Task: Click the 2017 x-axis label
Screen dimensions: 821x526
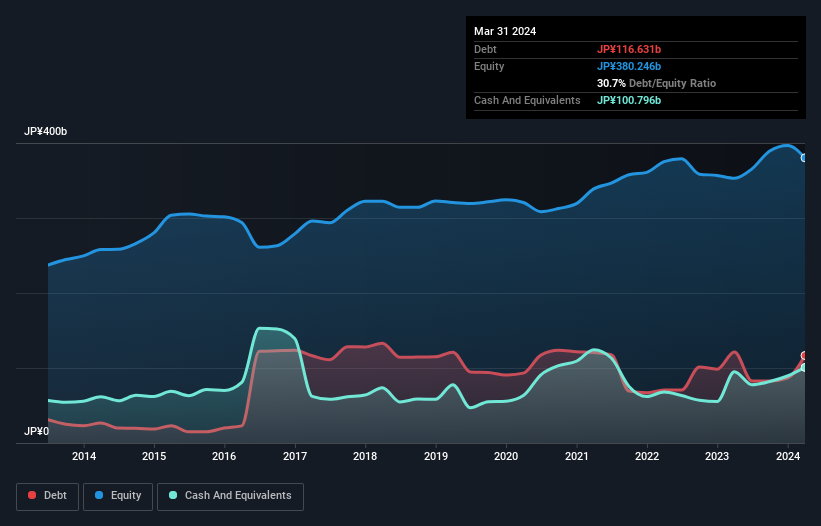Action: coord(295,456)
